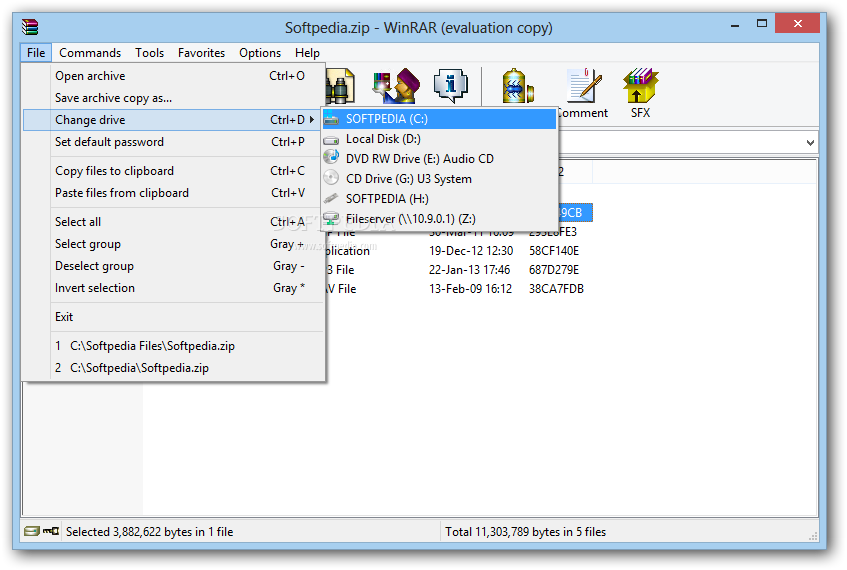Click the password key icon in status bar
Viewport: 847px width, 570px height.
[51, 532]
